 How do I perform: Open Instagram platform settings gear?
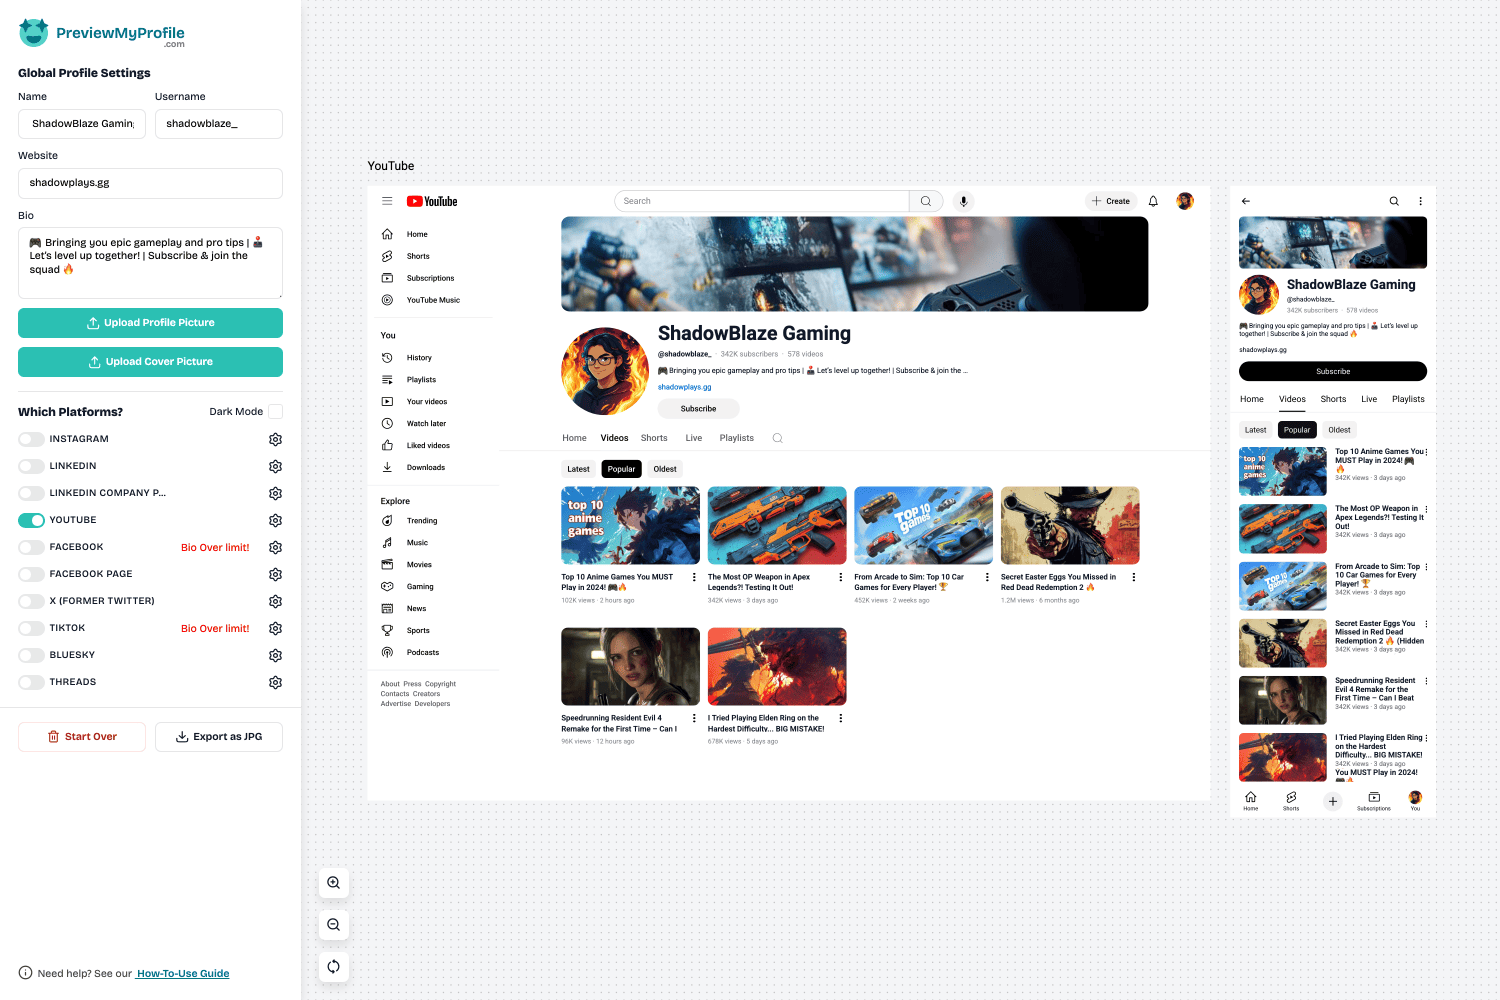point(275,439)
